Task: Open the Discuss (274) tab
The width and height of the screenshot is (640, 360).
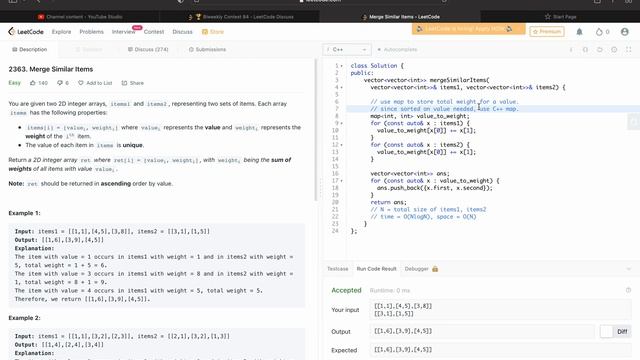Action: pos(148,49)
